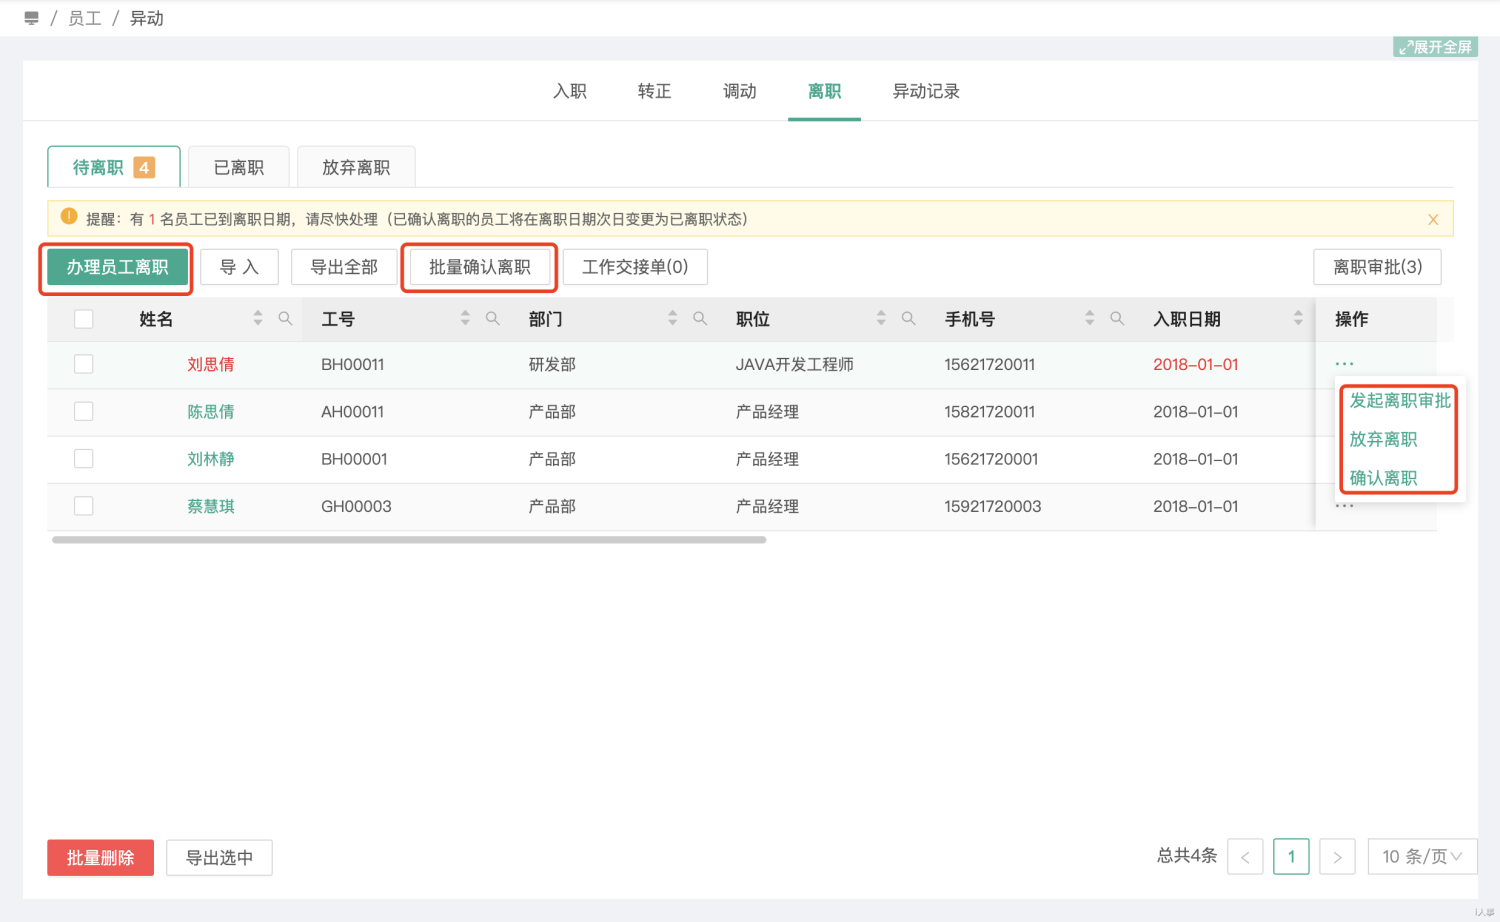Toggle the select-all checkbox in table header

point(84,319)
